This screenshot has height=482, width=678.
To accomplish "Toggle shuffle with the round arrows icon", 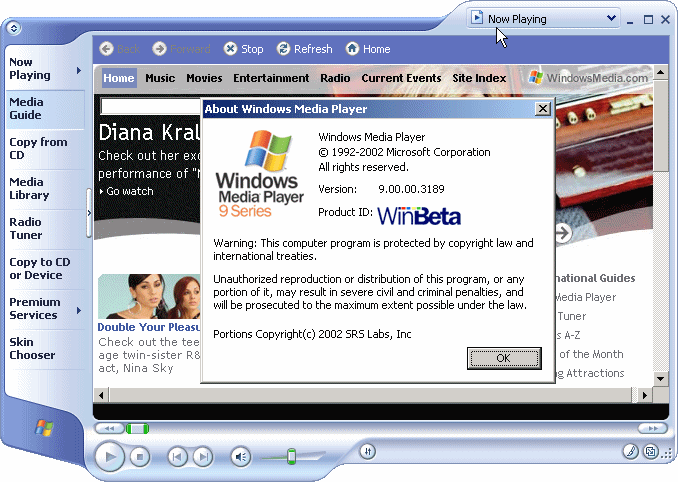I will (x=368, y=452).
